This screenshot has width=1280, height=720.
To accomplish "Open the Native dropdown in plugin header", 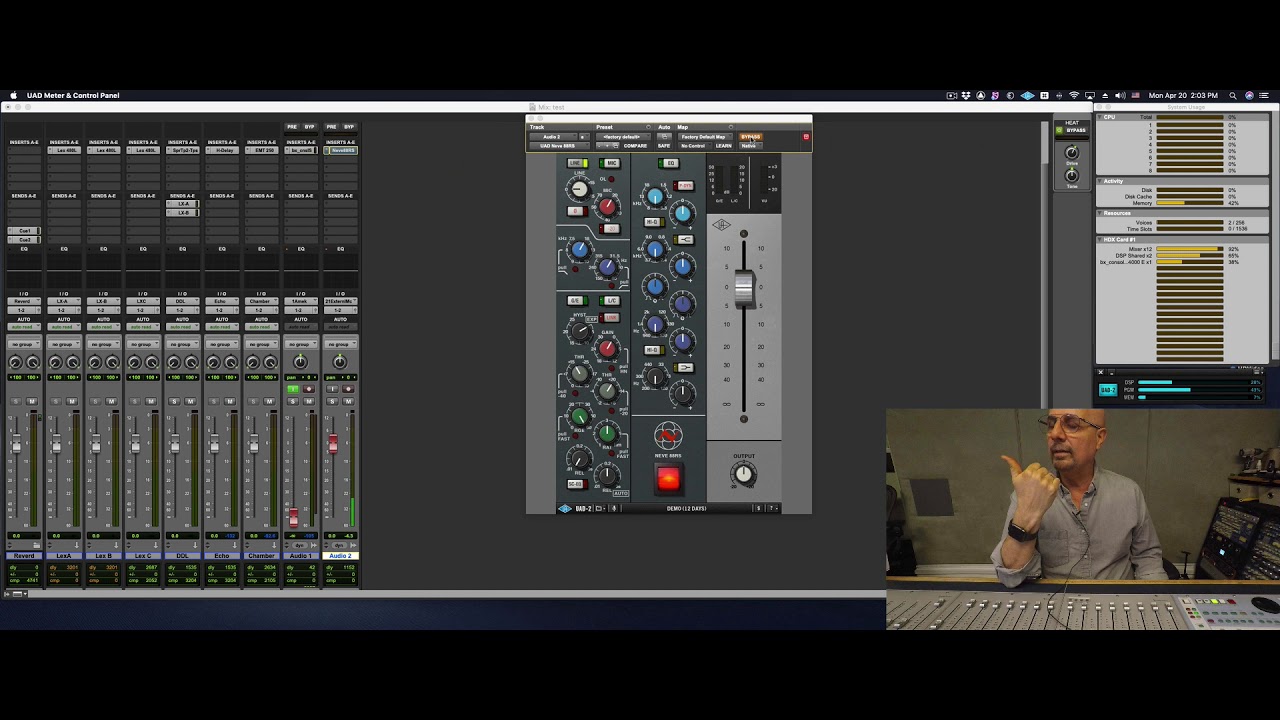I will pos(750,146).
